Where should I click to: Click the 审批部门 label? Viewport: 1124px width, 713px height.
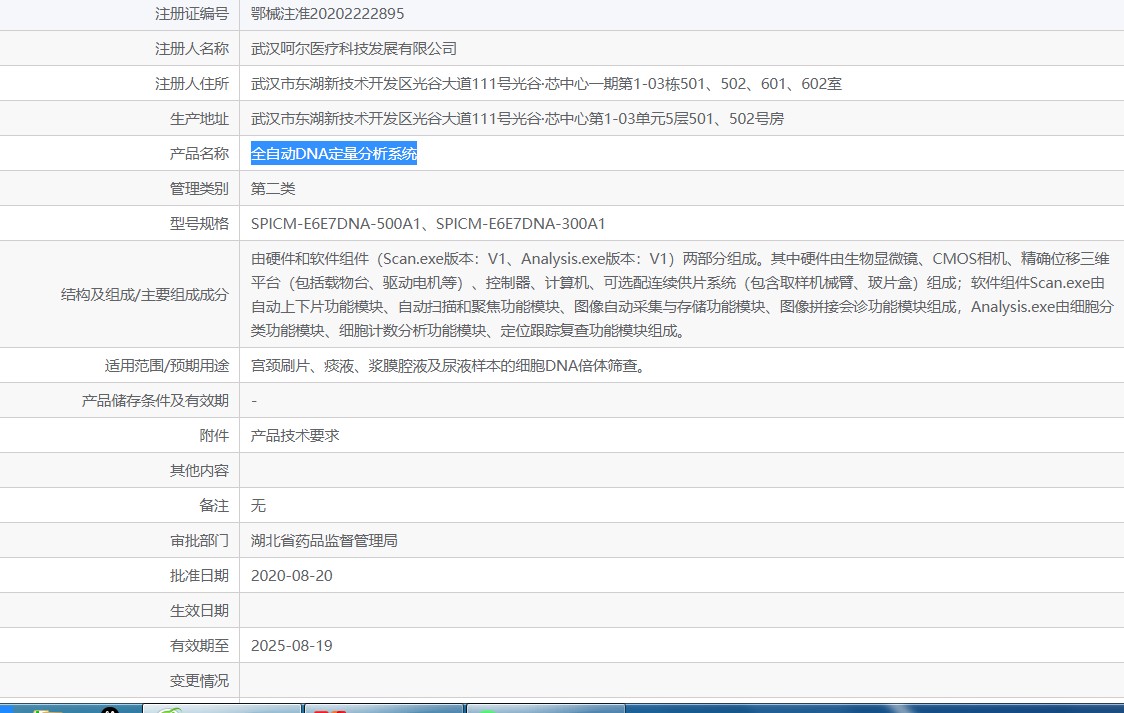[199, 542]
